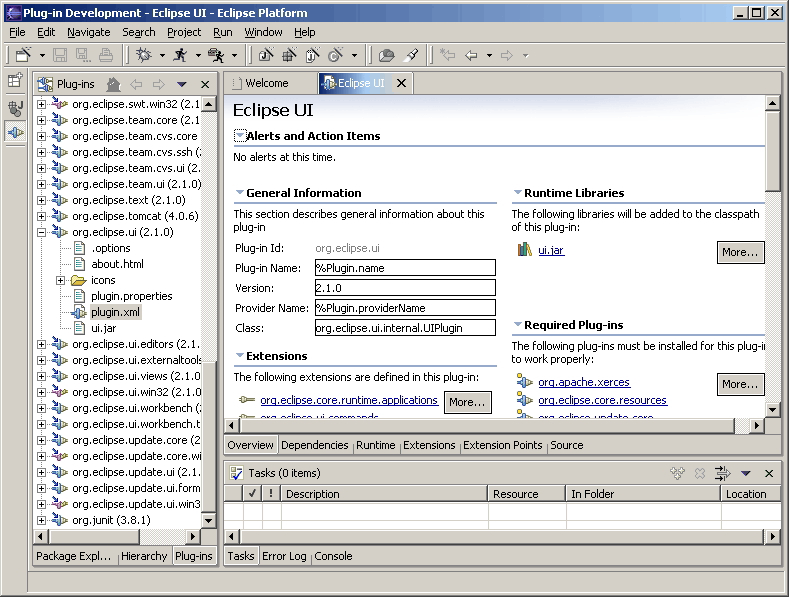Viewport: 789px width, 597px height.
Task: Switch to the Extension Points tab
Action: pos(503,445)
